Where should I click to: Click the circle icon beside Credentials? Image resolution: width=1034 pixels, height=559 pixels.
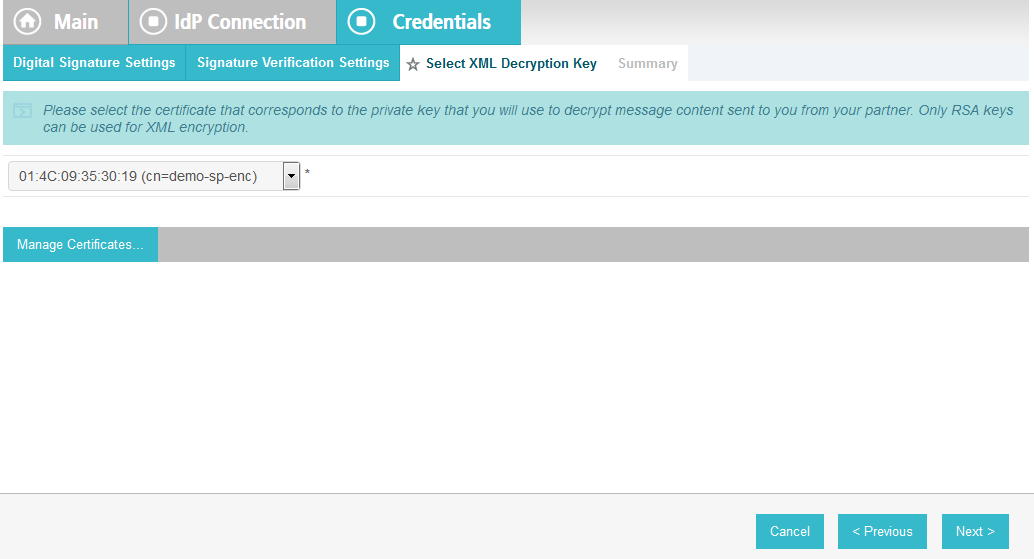(x=361, y=21)
